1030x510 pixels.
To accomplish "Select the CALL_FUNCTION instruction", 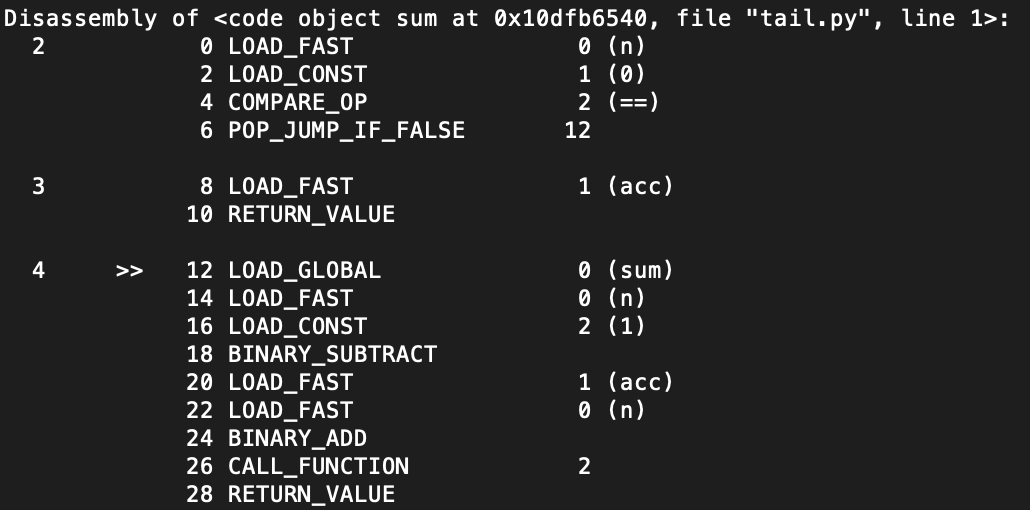I will point(319,466).
